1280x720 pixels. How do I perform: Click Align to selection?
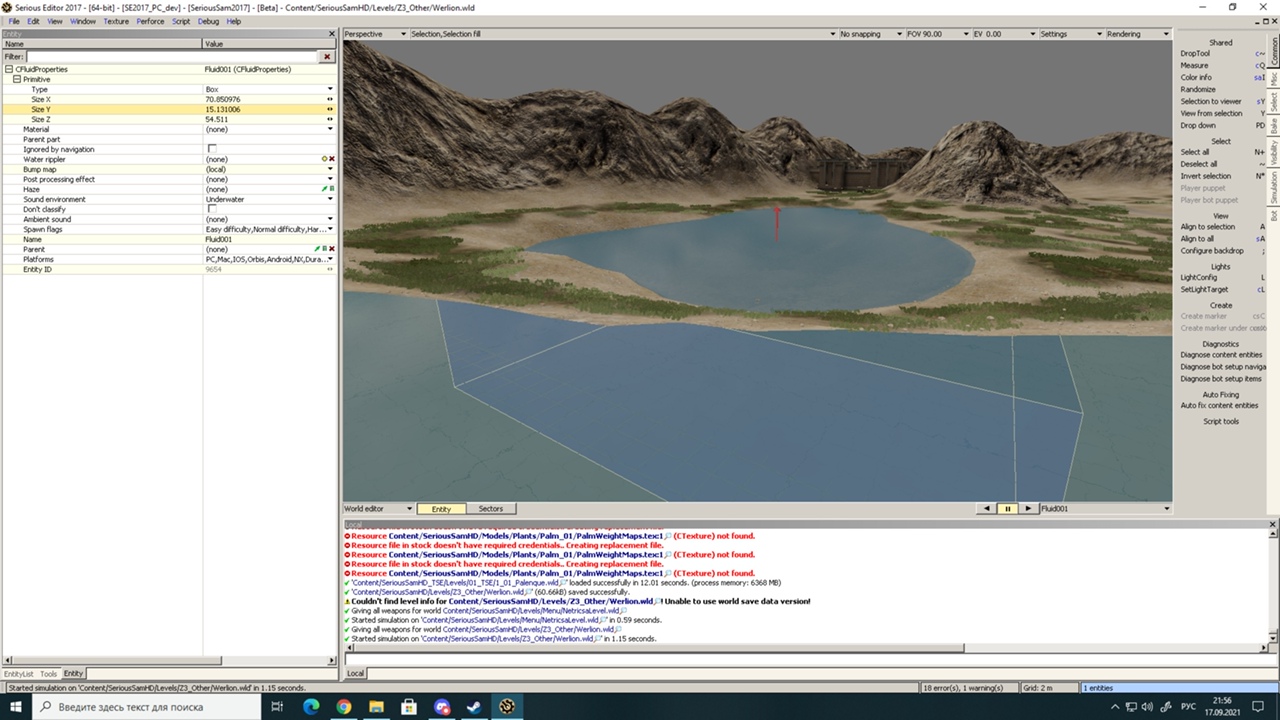(x=1207, y=227)
